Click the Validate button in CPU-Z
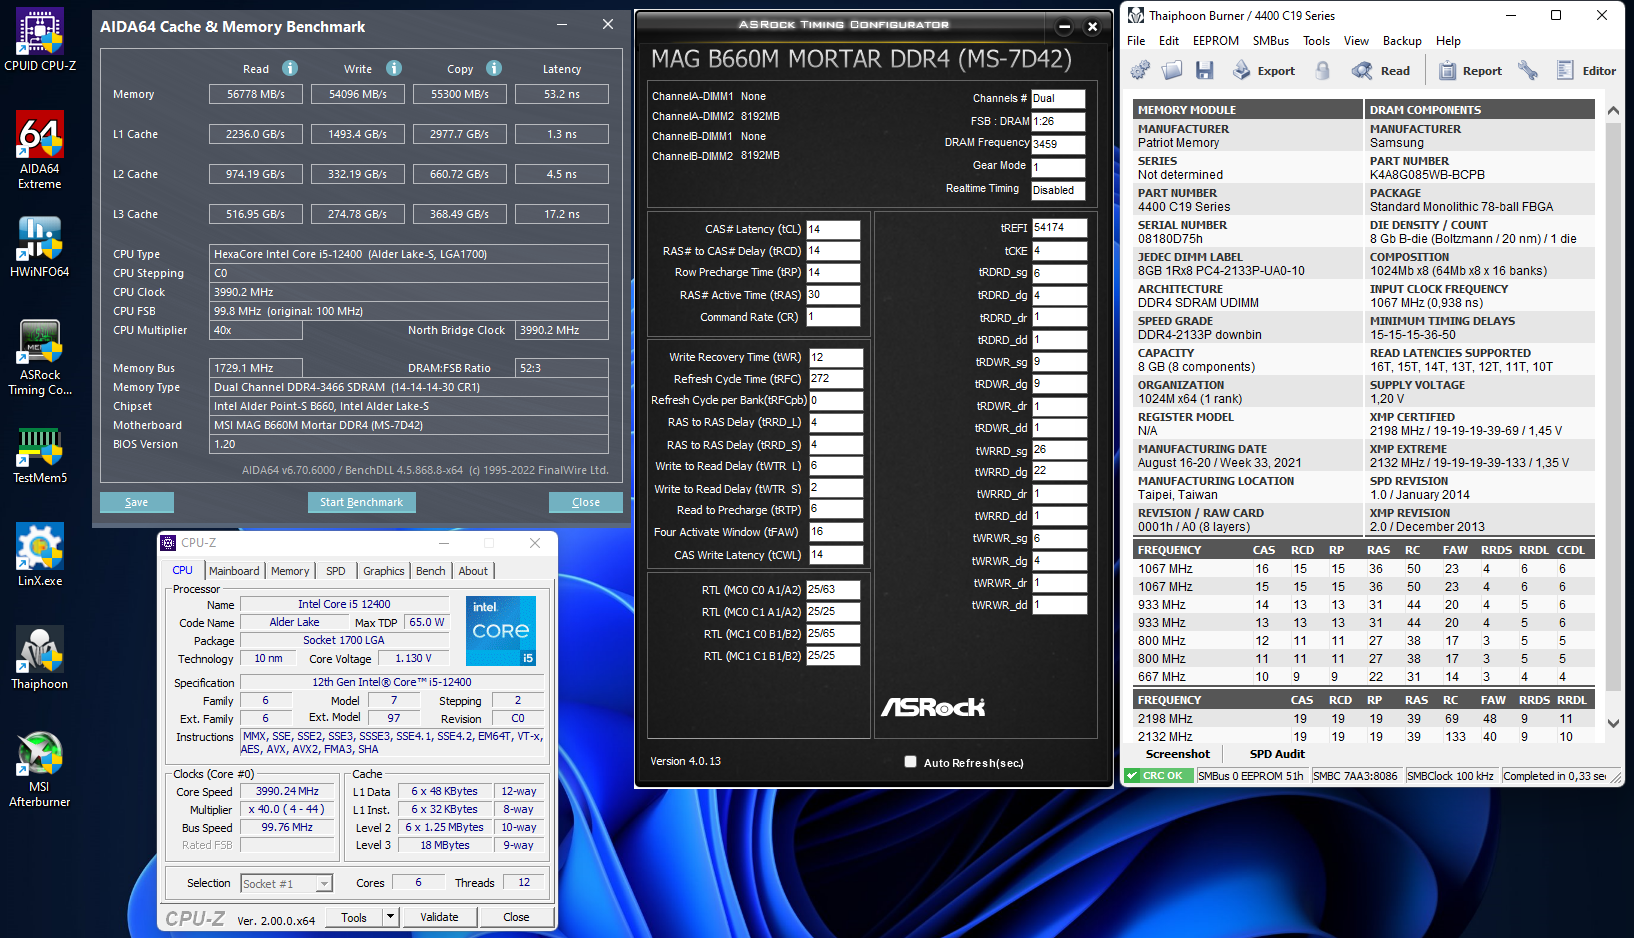This screenshot has height=938, width=1634. [439, 917]
